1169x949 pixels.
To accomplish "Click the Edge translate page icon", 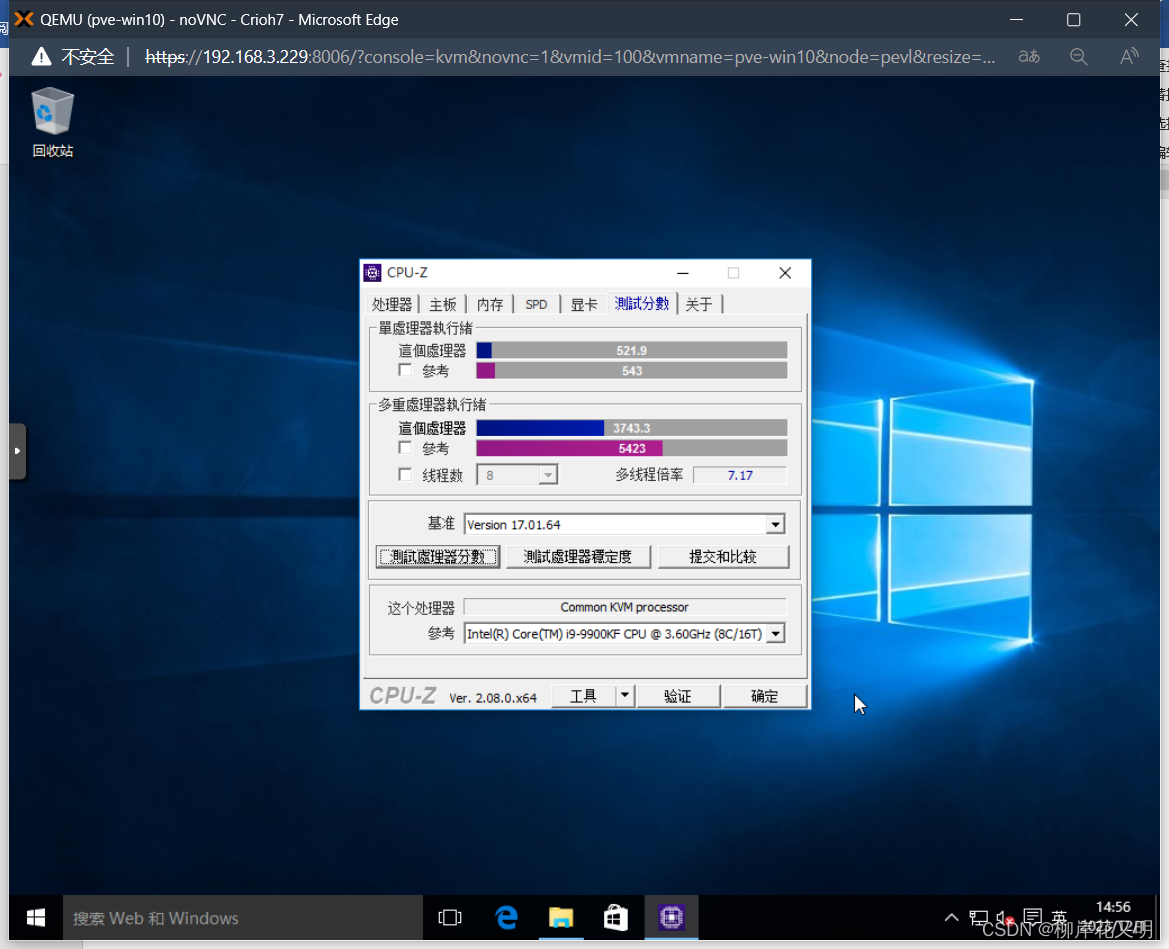I will click(x=1029, y=57).
